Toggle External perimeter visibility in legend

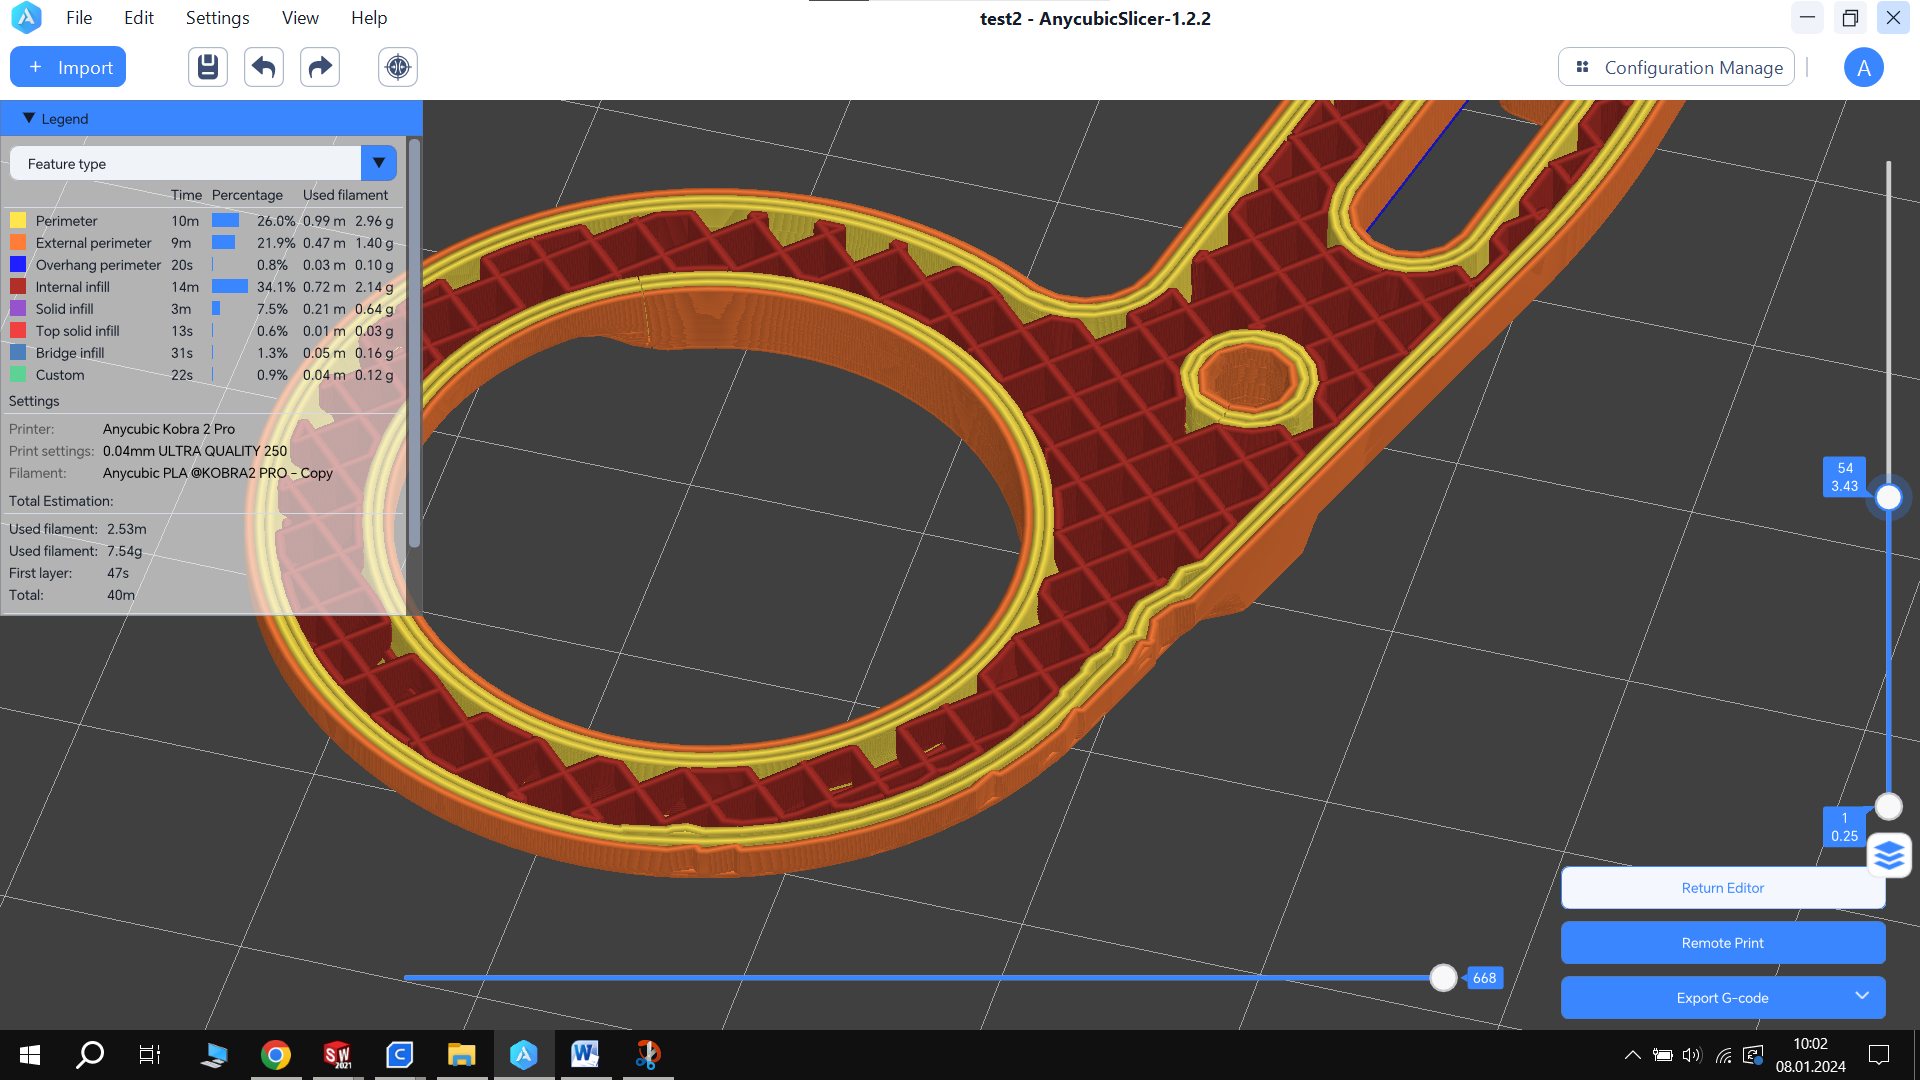[x=18, y=243]
